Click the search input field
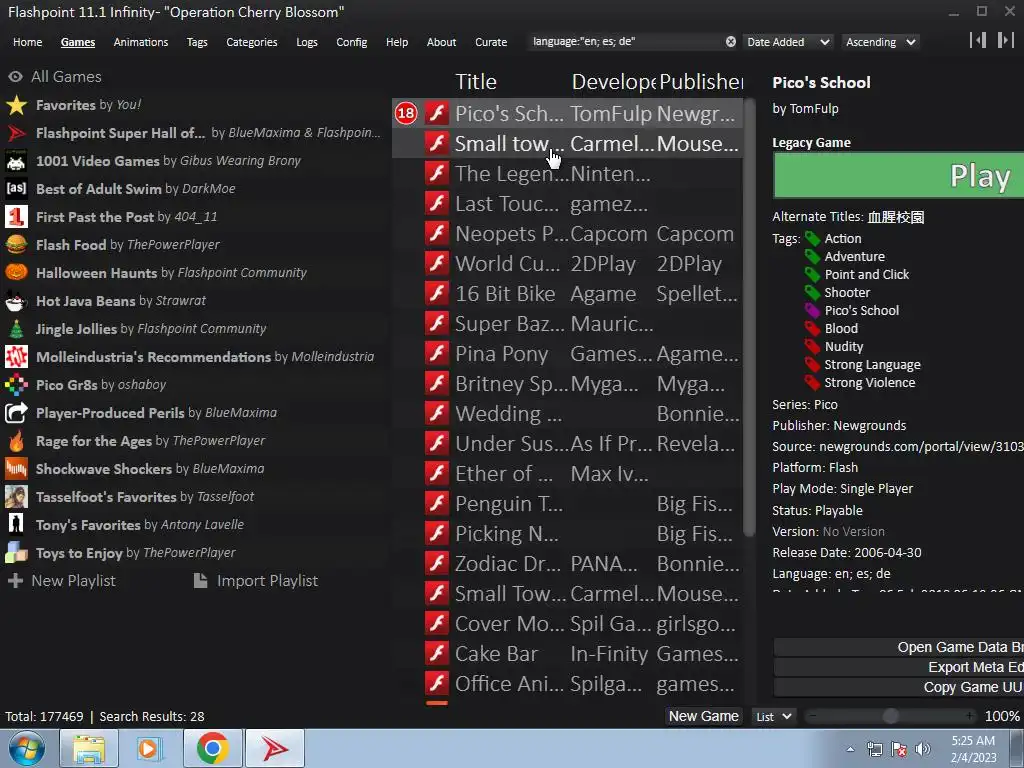 pyautogui.click(x=625, y=42)
